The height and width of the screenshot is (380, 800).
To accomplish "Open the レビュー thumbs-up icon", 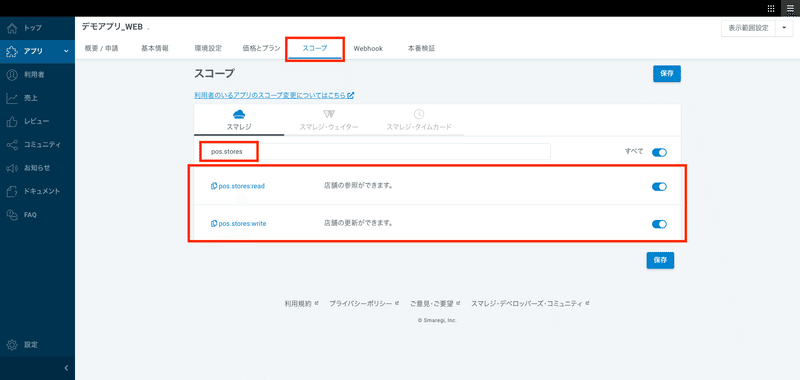I will click(x=13, y=121).
